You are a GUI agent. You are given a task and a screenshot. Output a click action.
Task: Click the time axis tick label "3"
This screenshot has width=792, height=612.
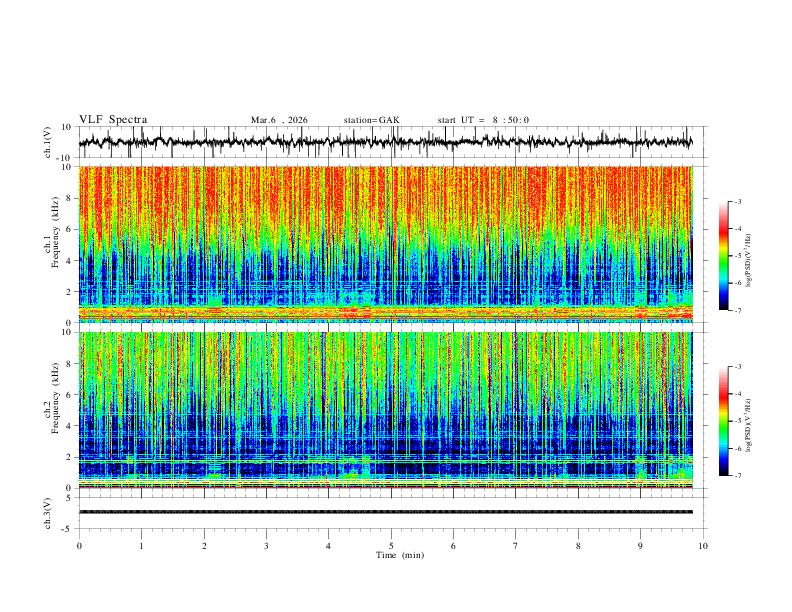pyautogui.click(x=266, y=546)
